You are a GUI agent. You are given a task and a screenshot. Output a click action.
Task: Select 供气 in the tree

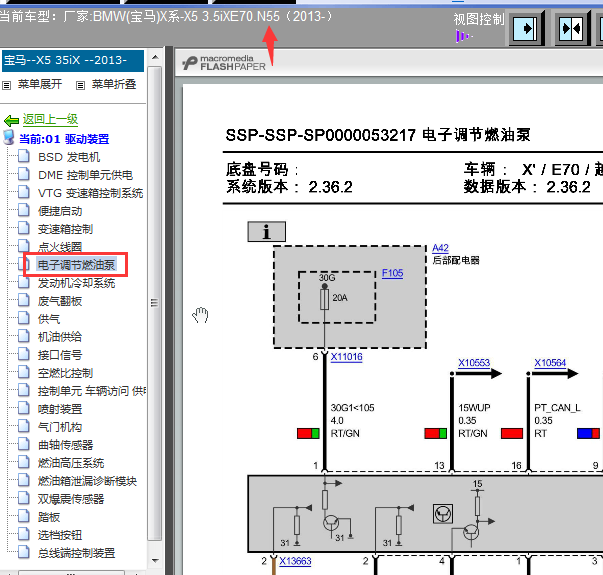(x=49, y=319)
